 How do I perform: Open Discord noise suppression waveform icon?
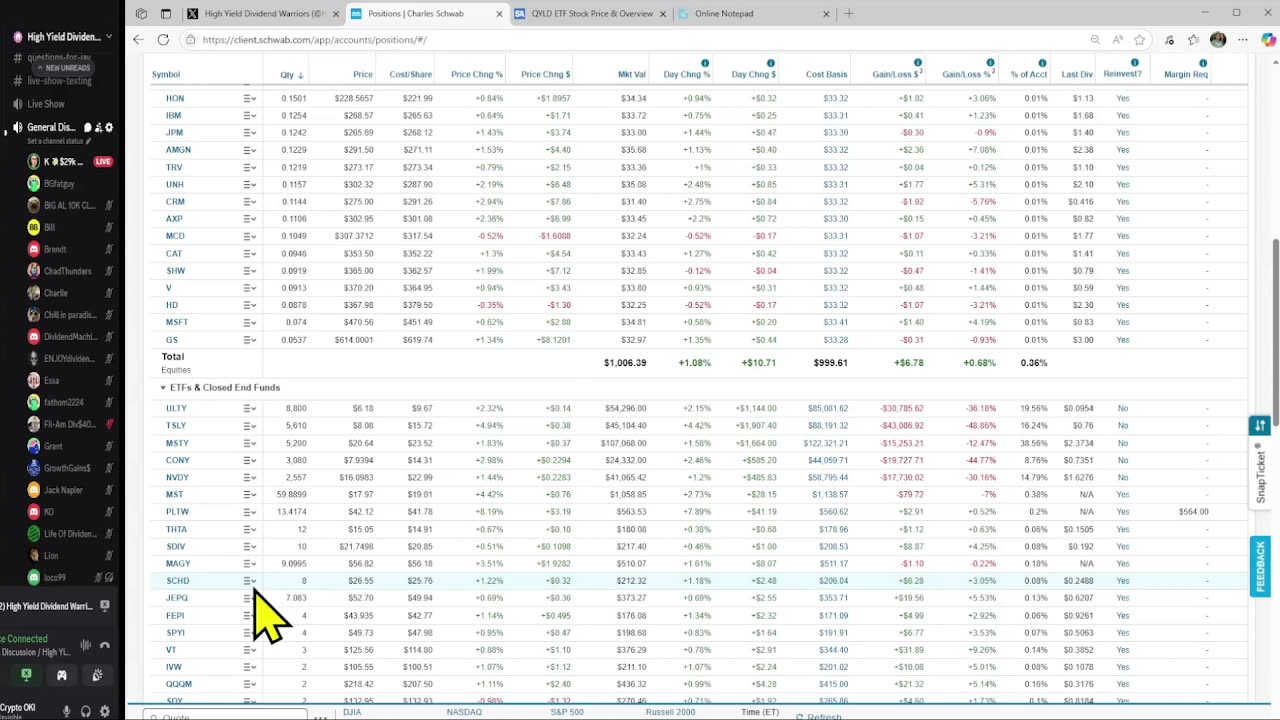[x=86, y=645]
